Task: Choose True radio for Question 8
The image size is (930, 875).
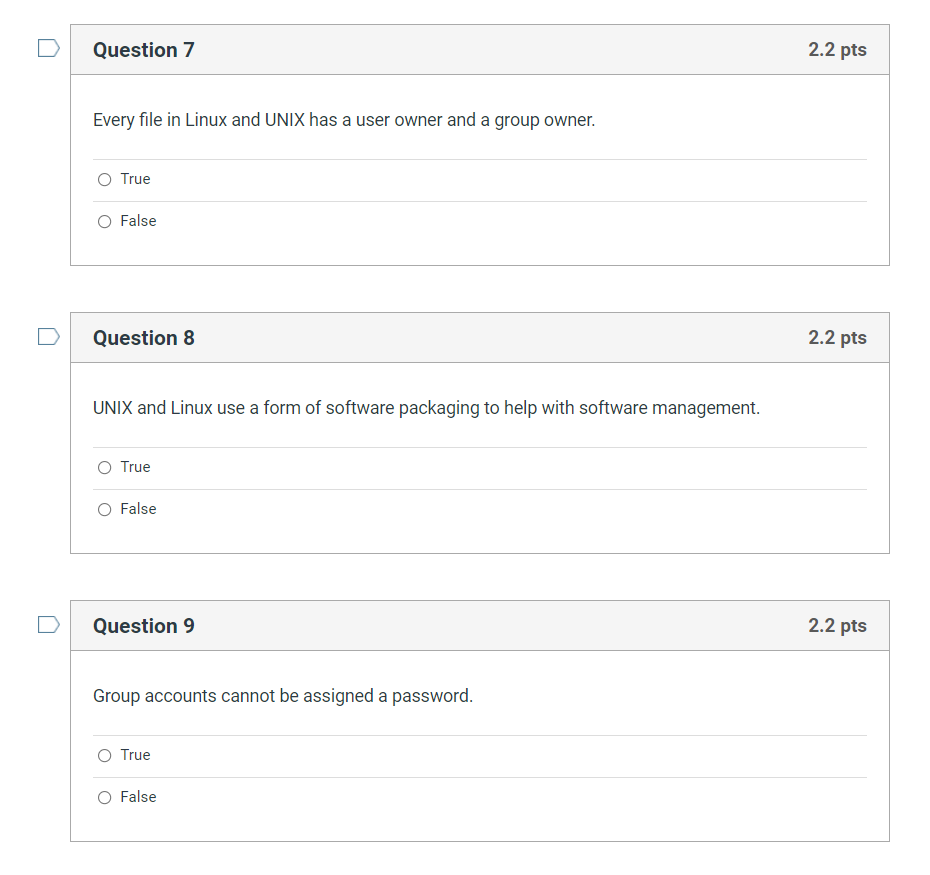Action: (104, 467)
